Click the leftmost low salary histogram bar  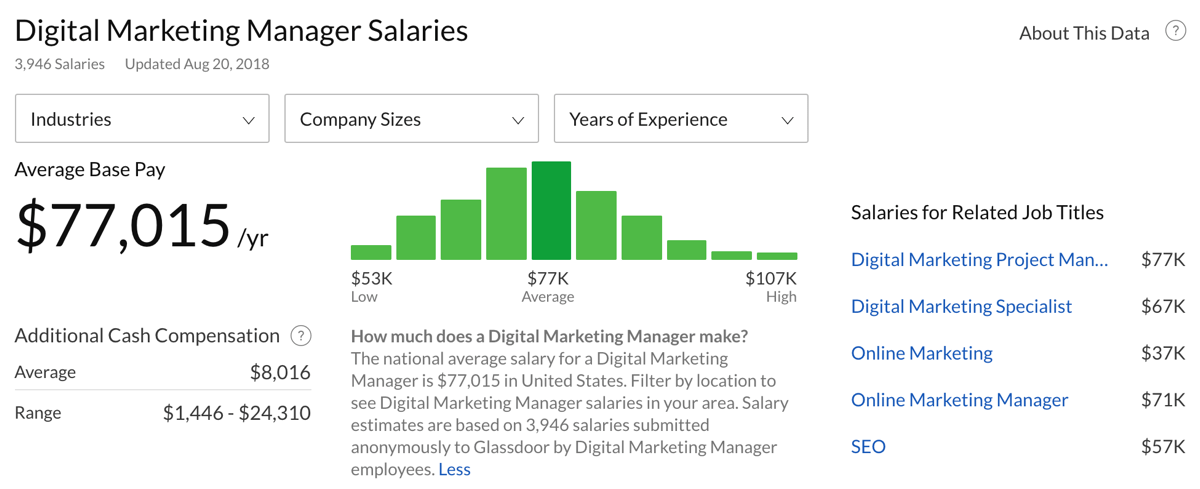[371, 252]
